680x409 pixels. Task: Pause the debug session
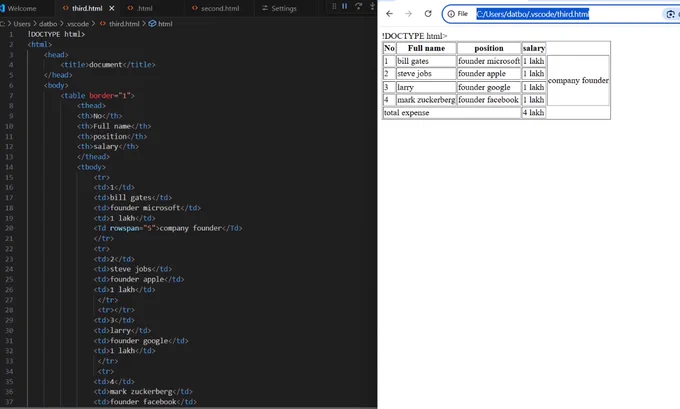tap(345, 6)
